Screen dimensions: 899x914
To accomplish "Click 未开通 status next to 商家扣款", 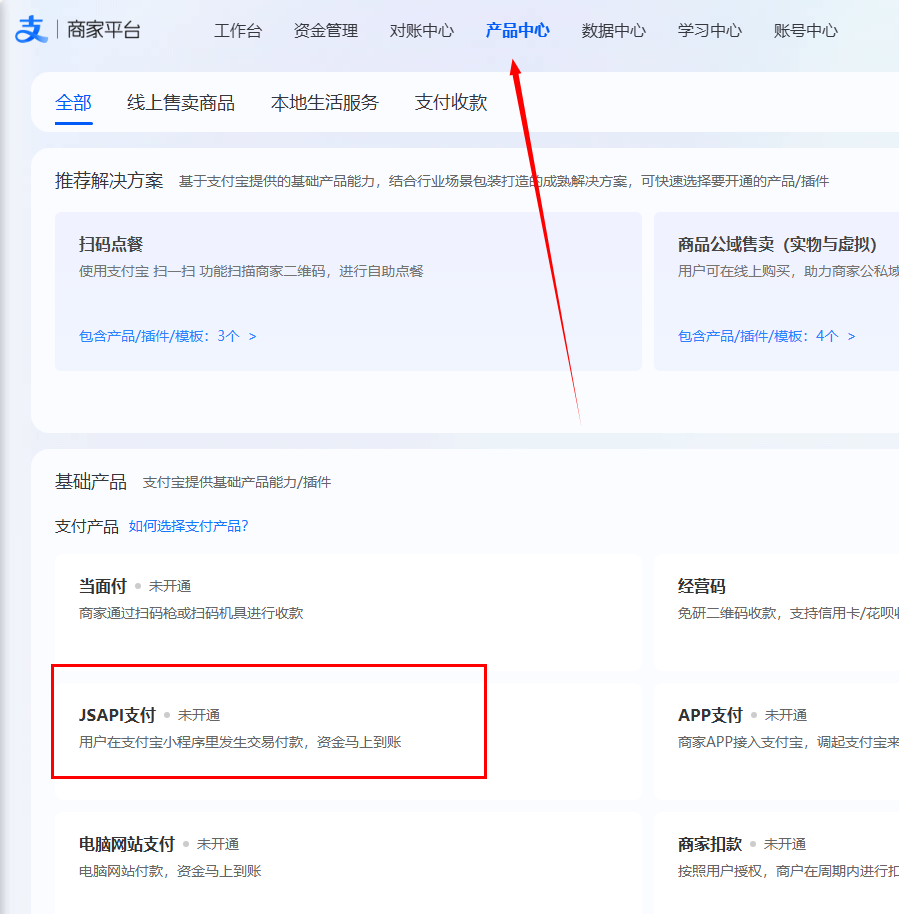I will point(785,844).
